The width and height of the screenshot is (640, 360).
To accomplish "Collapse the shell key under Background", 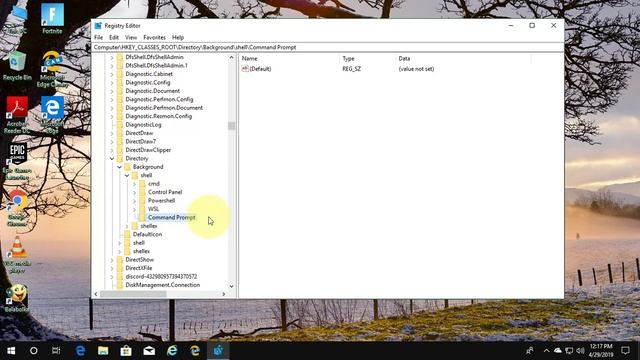I will 127,176.
